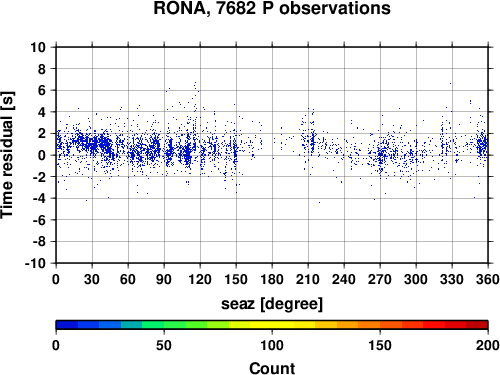This screenshot has height=375, width=500.
Task: Click the x-axis tick label 360
Action: (x=487, y=279)
